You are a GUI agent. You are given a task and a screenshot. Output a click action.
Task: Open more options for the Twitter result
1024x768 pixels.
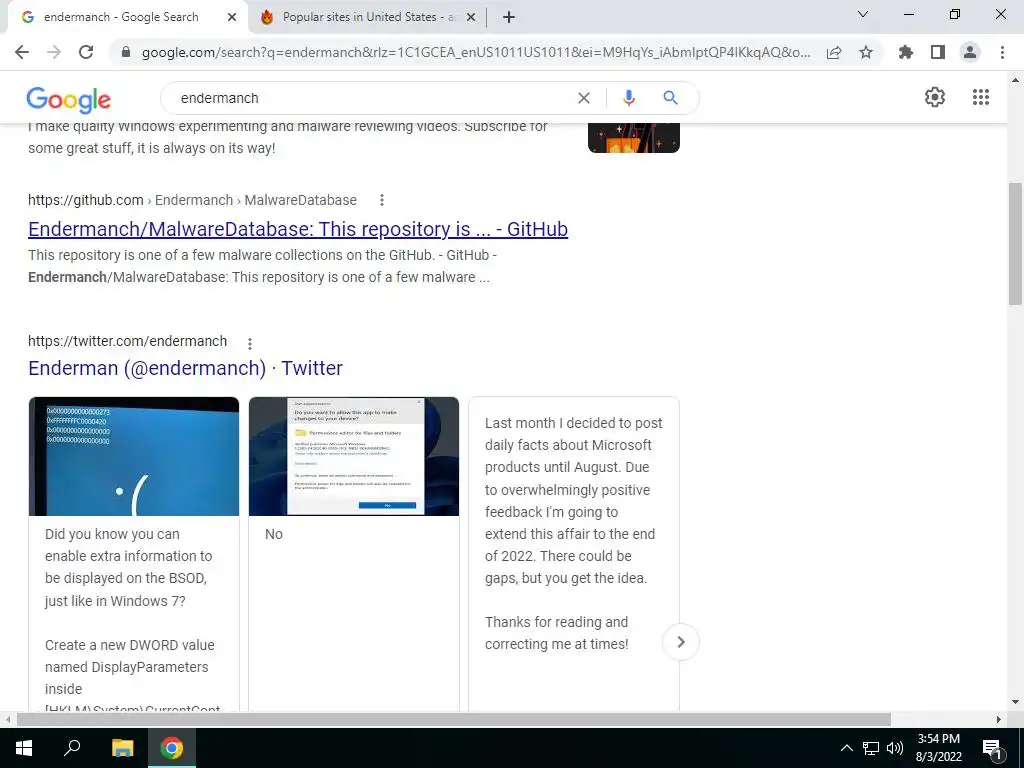coord(249,344)
